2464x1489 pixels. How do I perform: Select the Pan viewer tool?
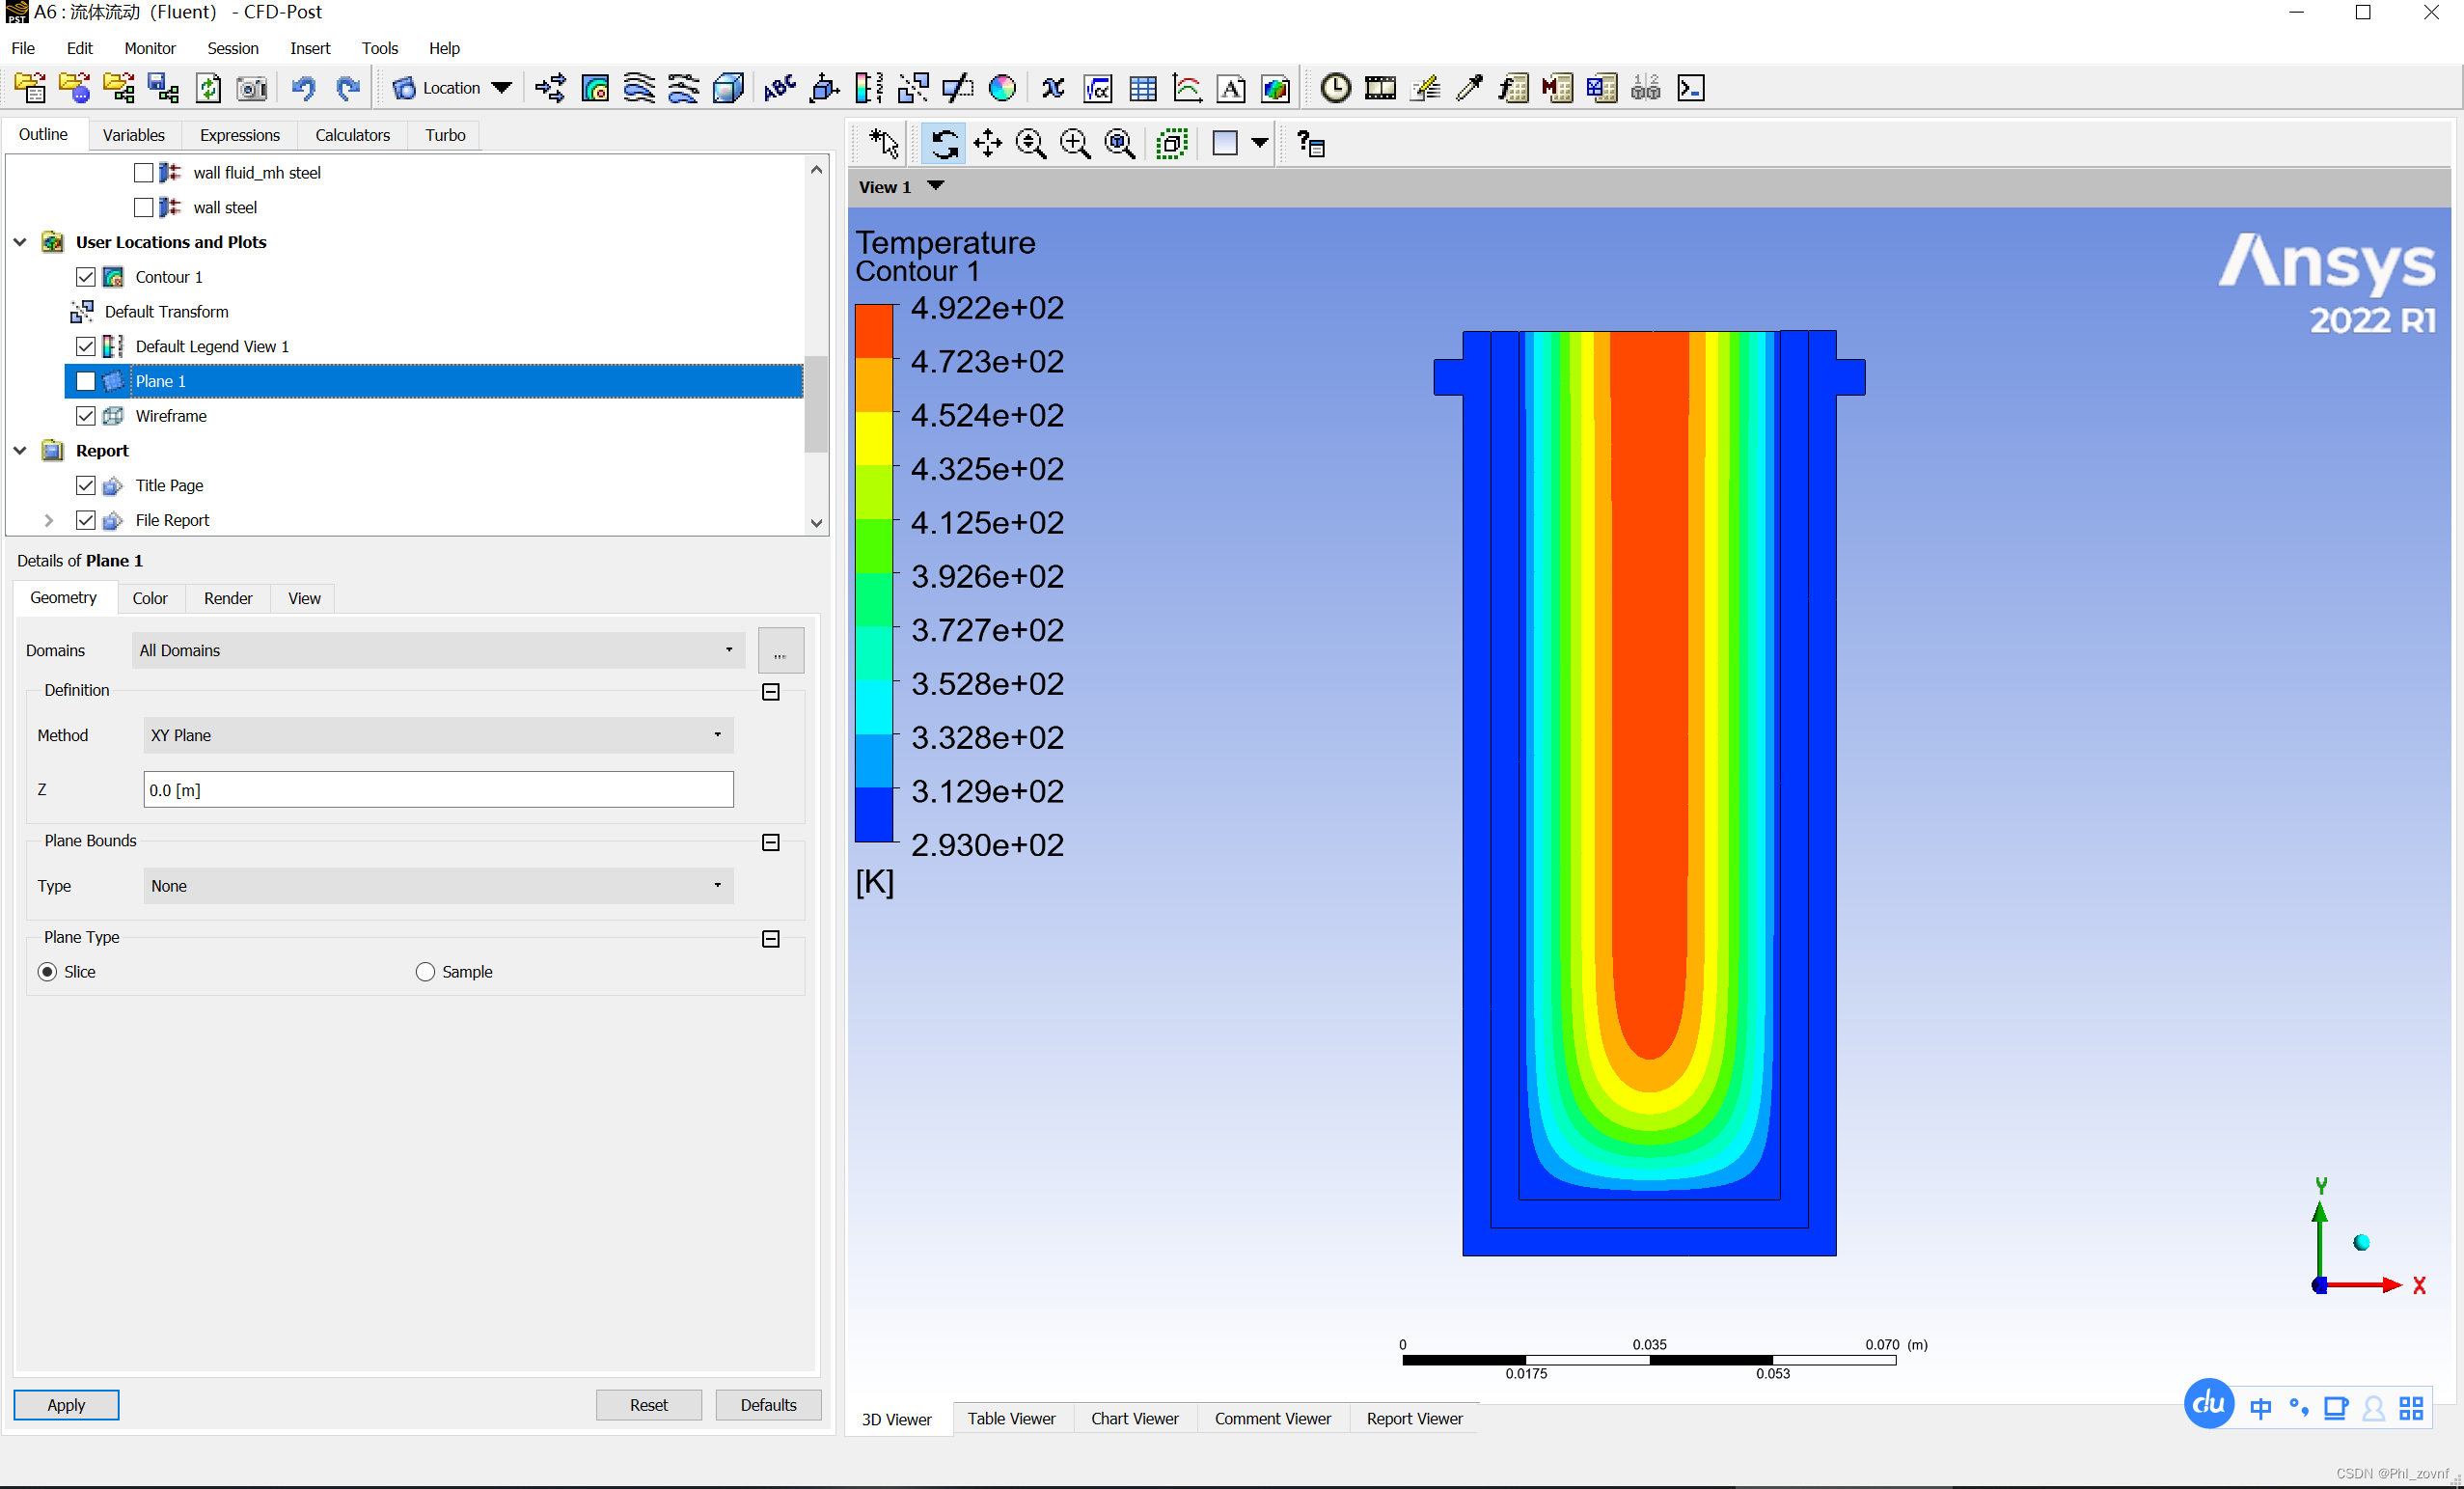[x=987, y=144]
